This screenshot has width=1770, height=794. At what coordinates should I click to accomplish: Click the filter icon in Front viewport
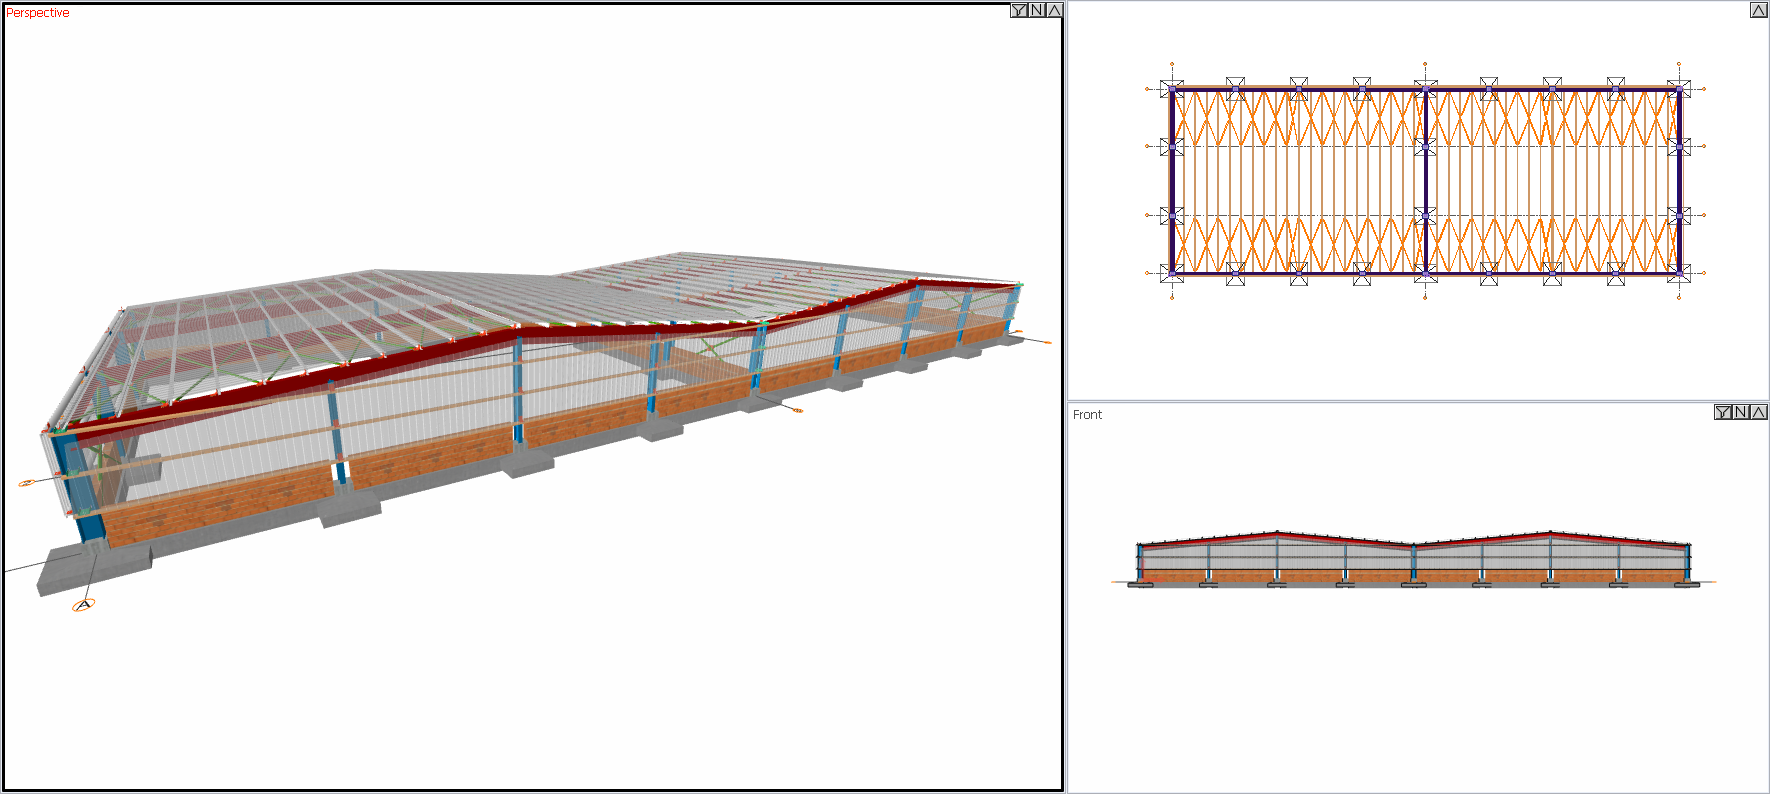(1723, 412)
